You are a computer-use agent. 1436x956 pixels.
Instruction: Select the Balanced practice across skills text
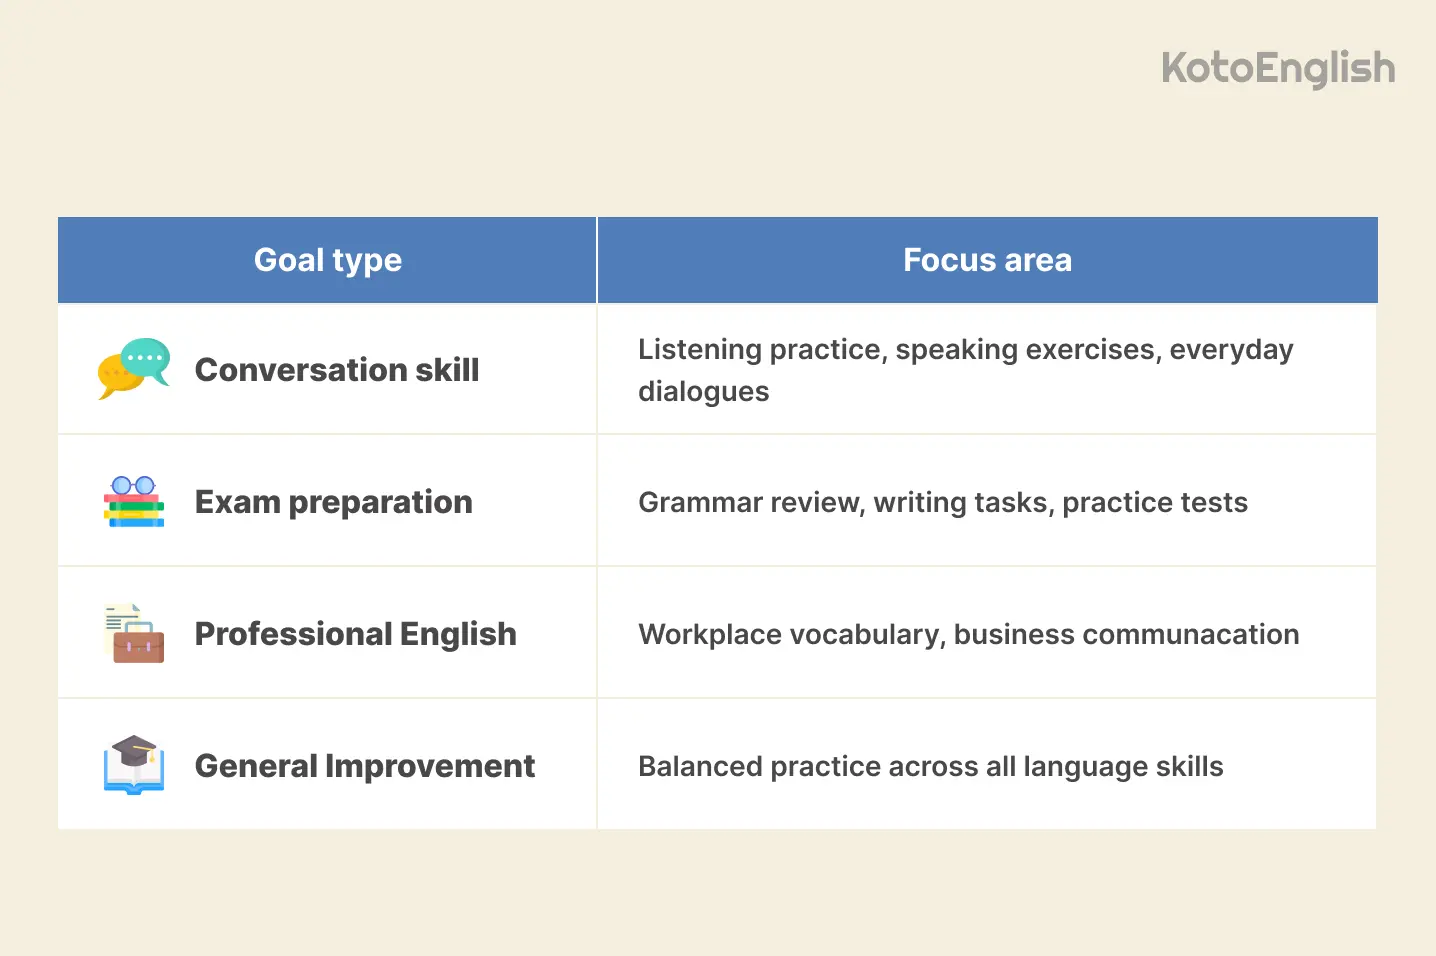(x=931, y=766)
